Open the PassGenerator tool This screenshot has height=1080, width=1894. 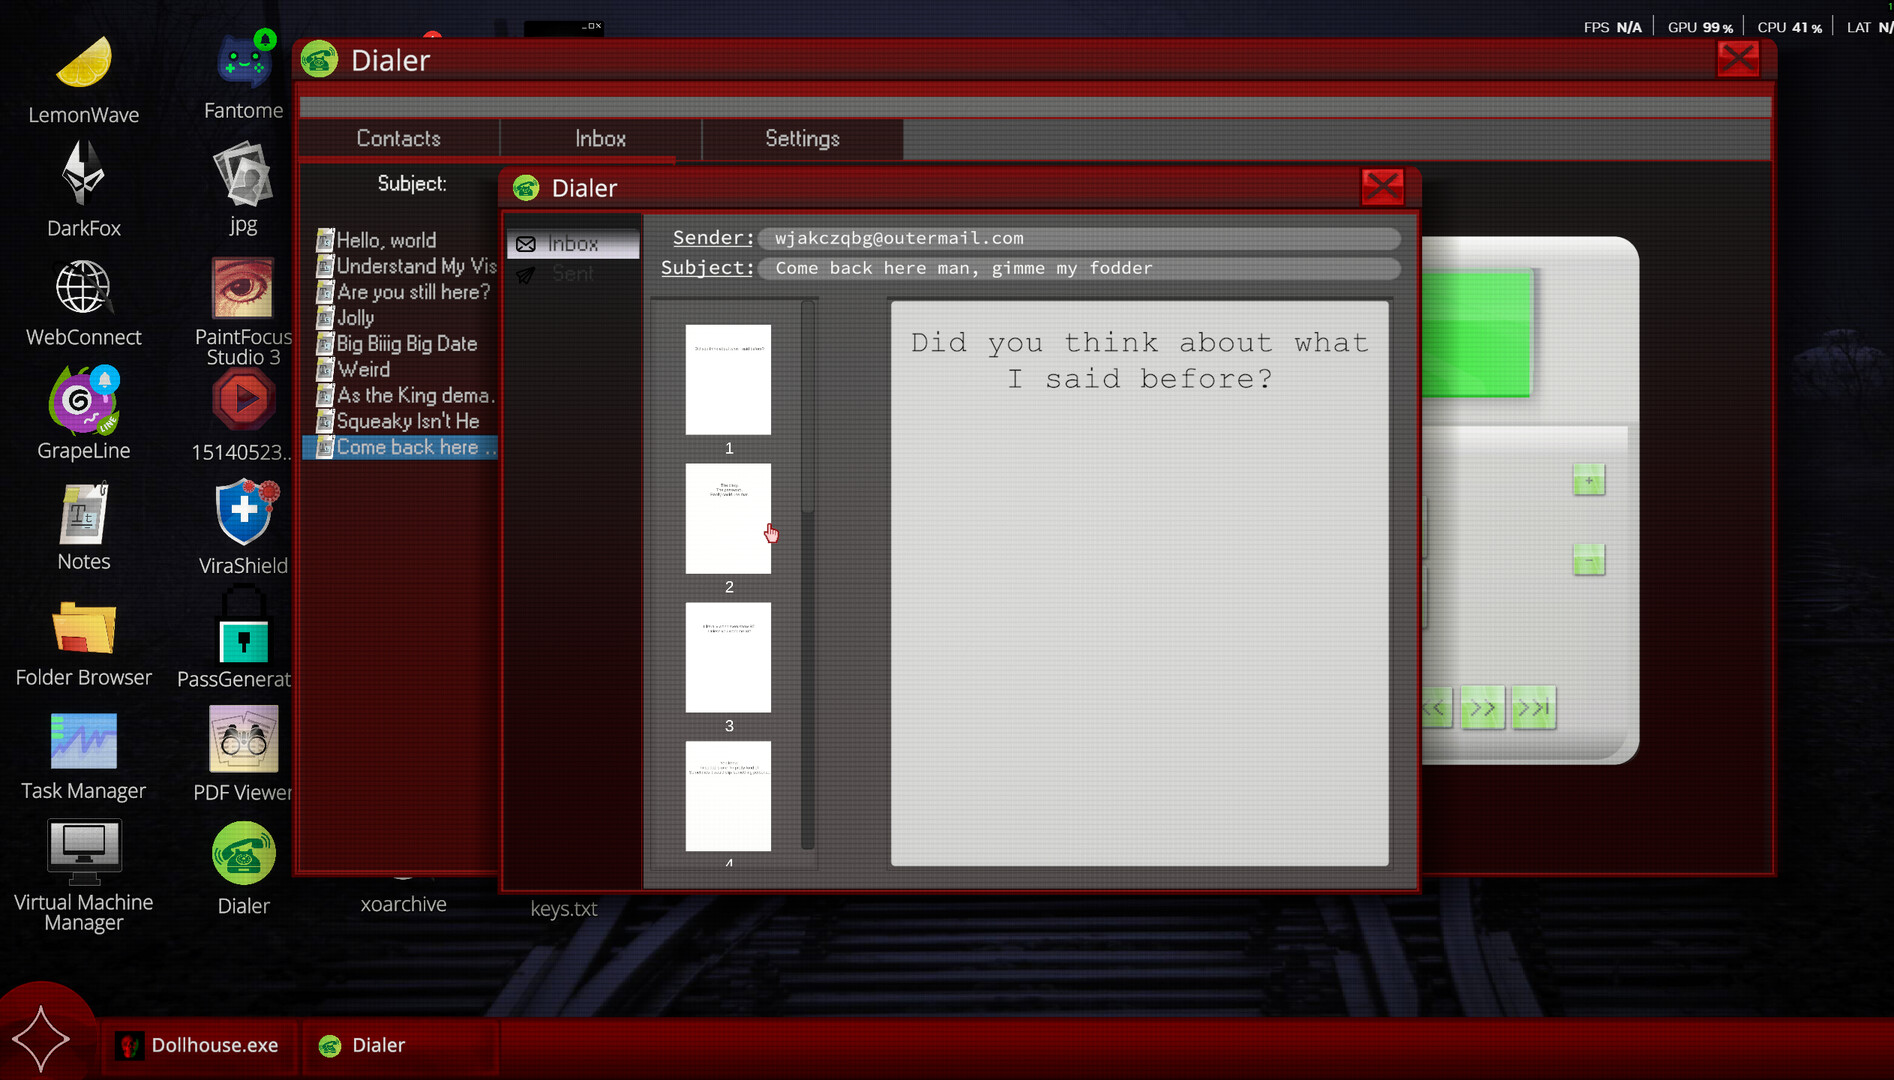tap(242, 628)
